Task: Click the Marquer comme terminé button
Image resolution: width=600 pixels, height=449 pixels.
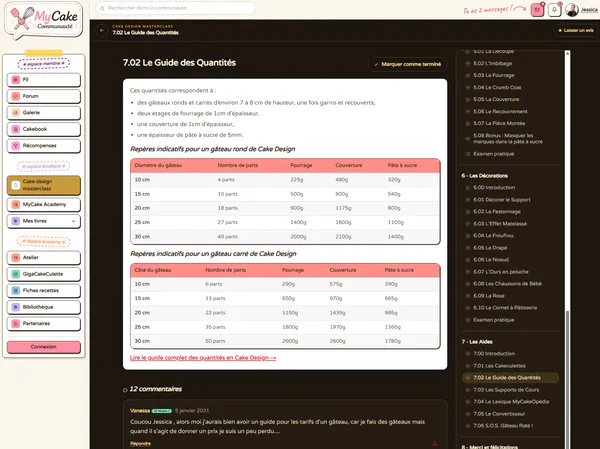Action: [408, 64]
